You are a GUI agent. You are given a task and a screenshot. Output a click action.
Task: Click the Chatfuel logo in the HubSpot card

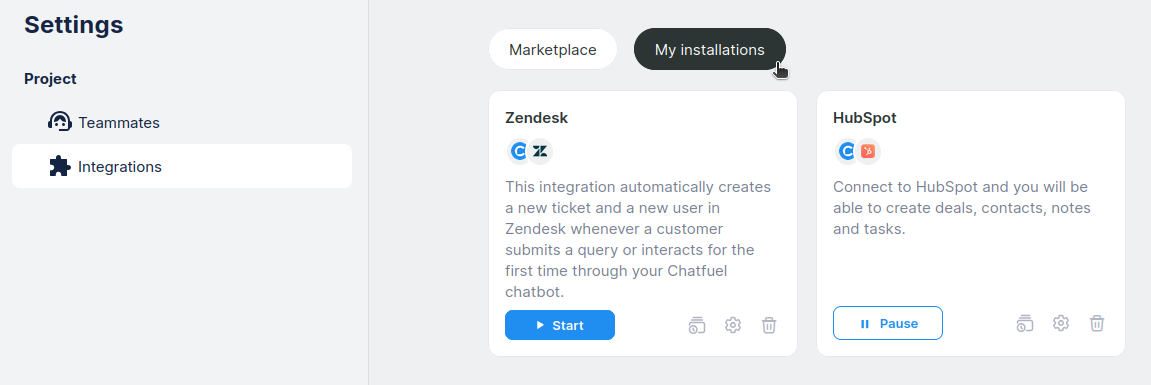pyautogui.click(x=846, y=151)
